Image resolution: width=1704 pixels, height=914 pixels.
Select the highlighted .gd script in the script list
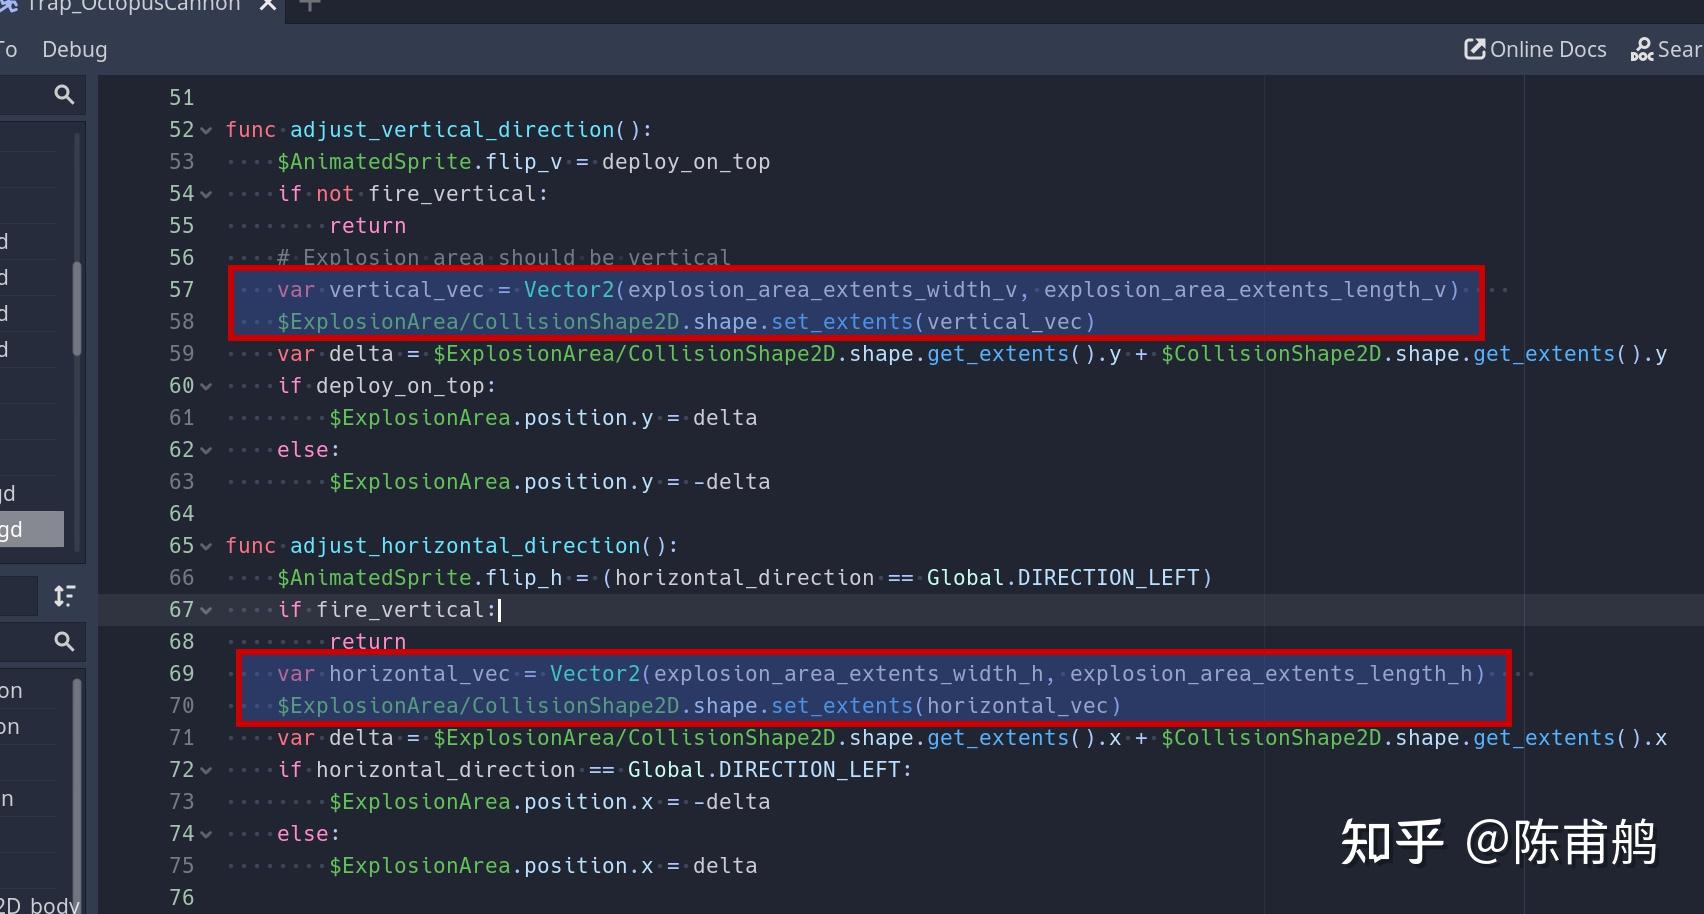[x=30, y=528]
